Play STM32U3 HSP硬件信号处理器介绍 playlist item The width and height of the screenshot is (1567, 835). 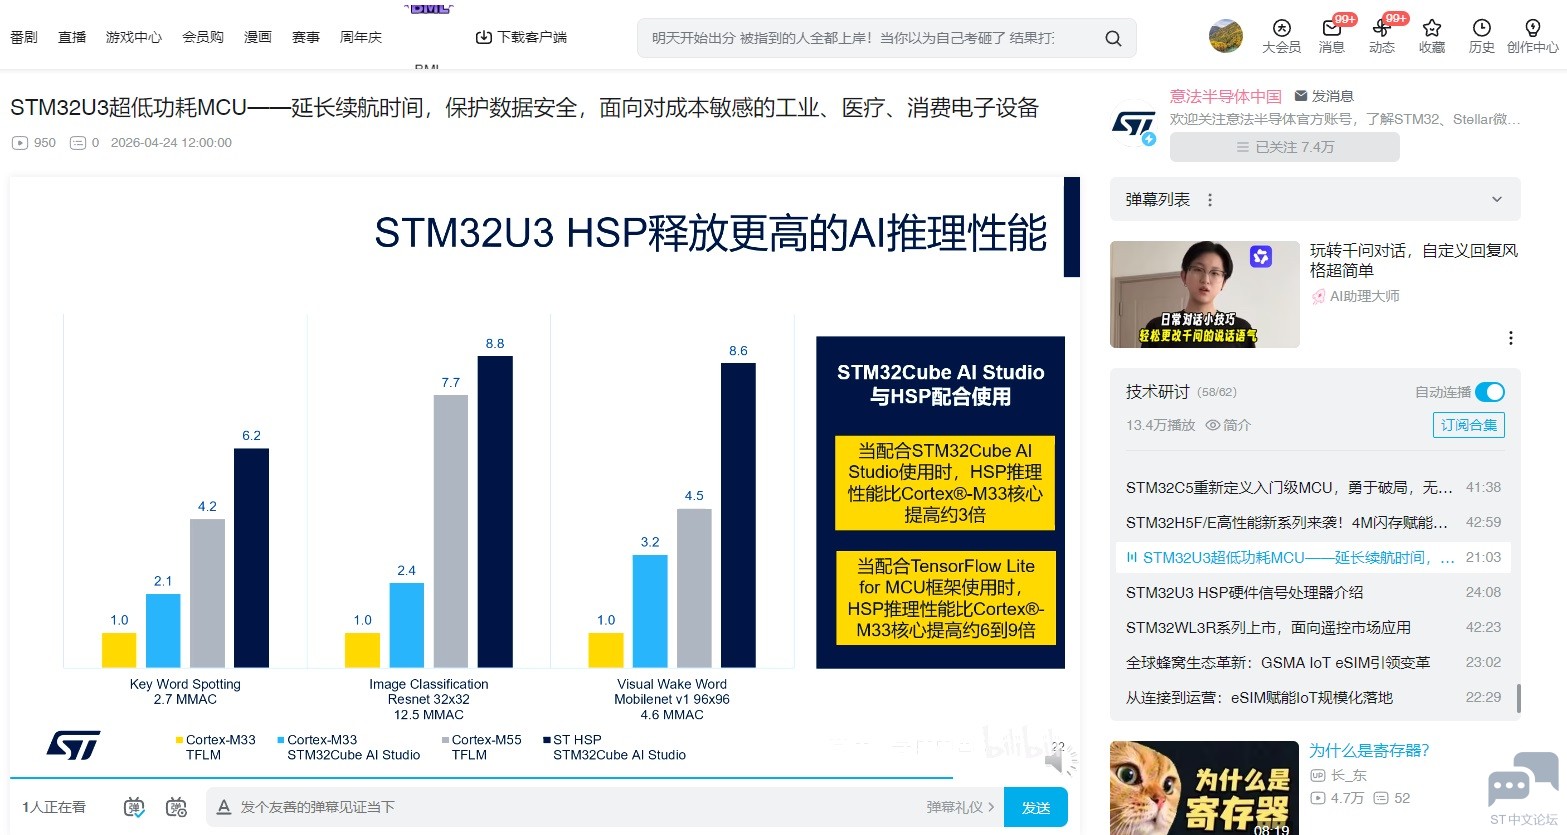1314,592
